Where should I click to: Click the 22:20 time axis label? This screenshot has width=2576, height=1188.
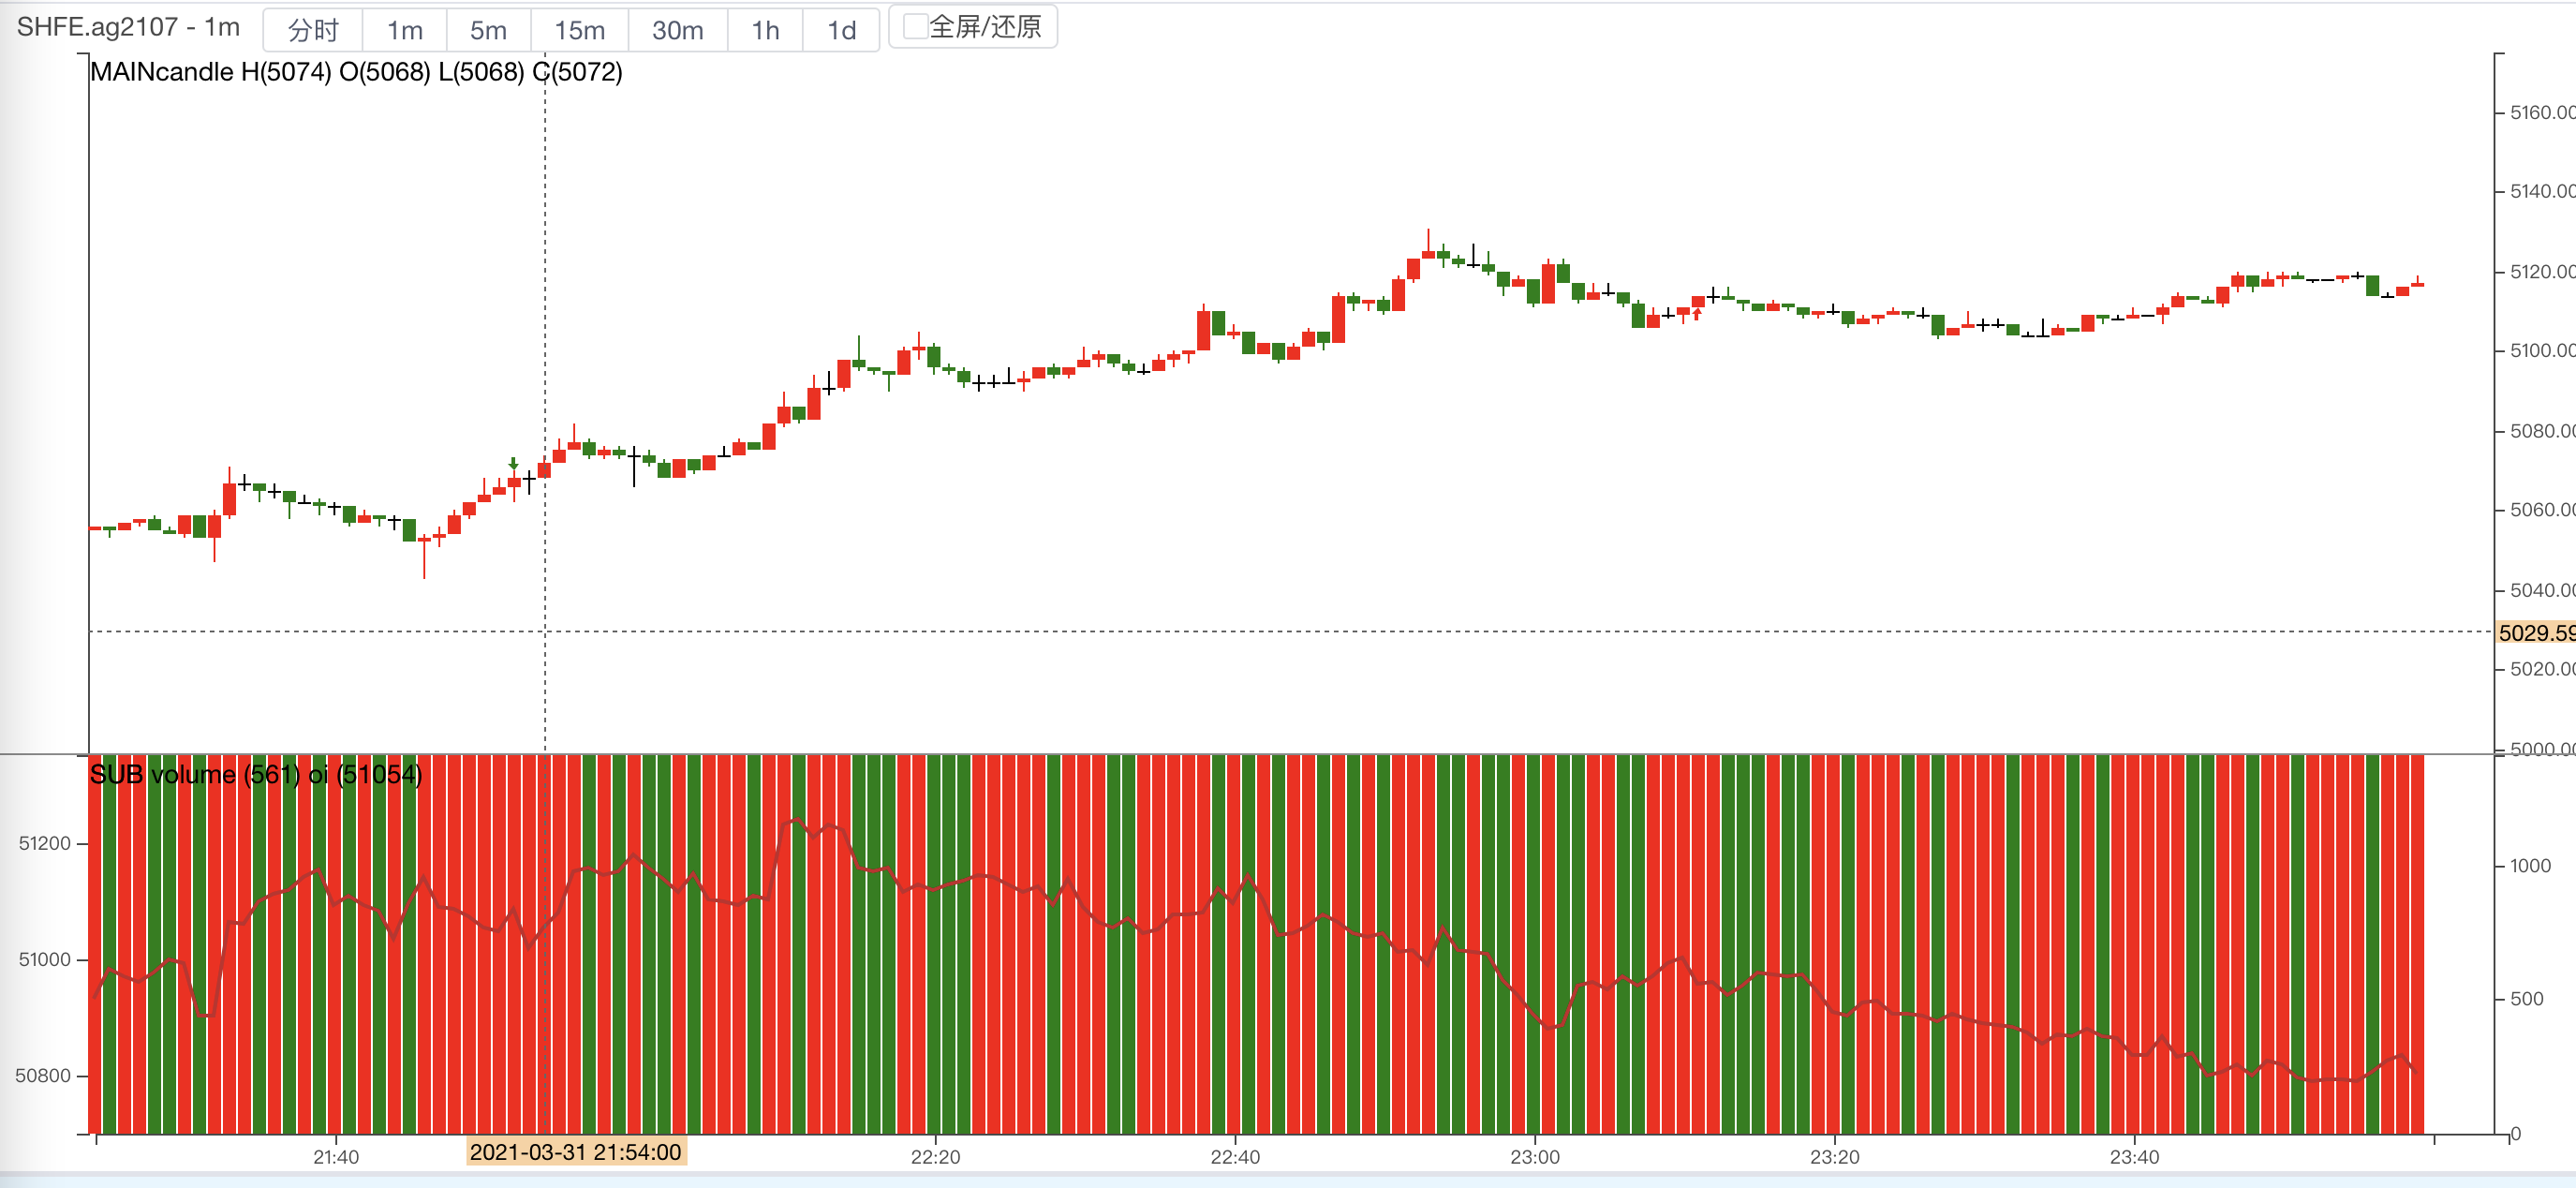[x=935, y=1156]
